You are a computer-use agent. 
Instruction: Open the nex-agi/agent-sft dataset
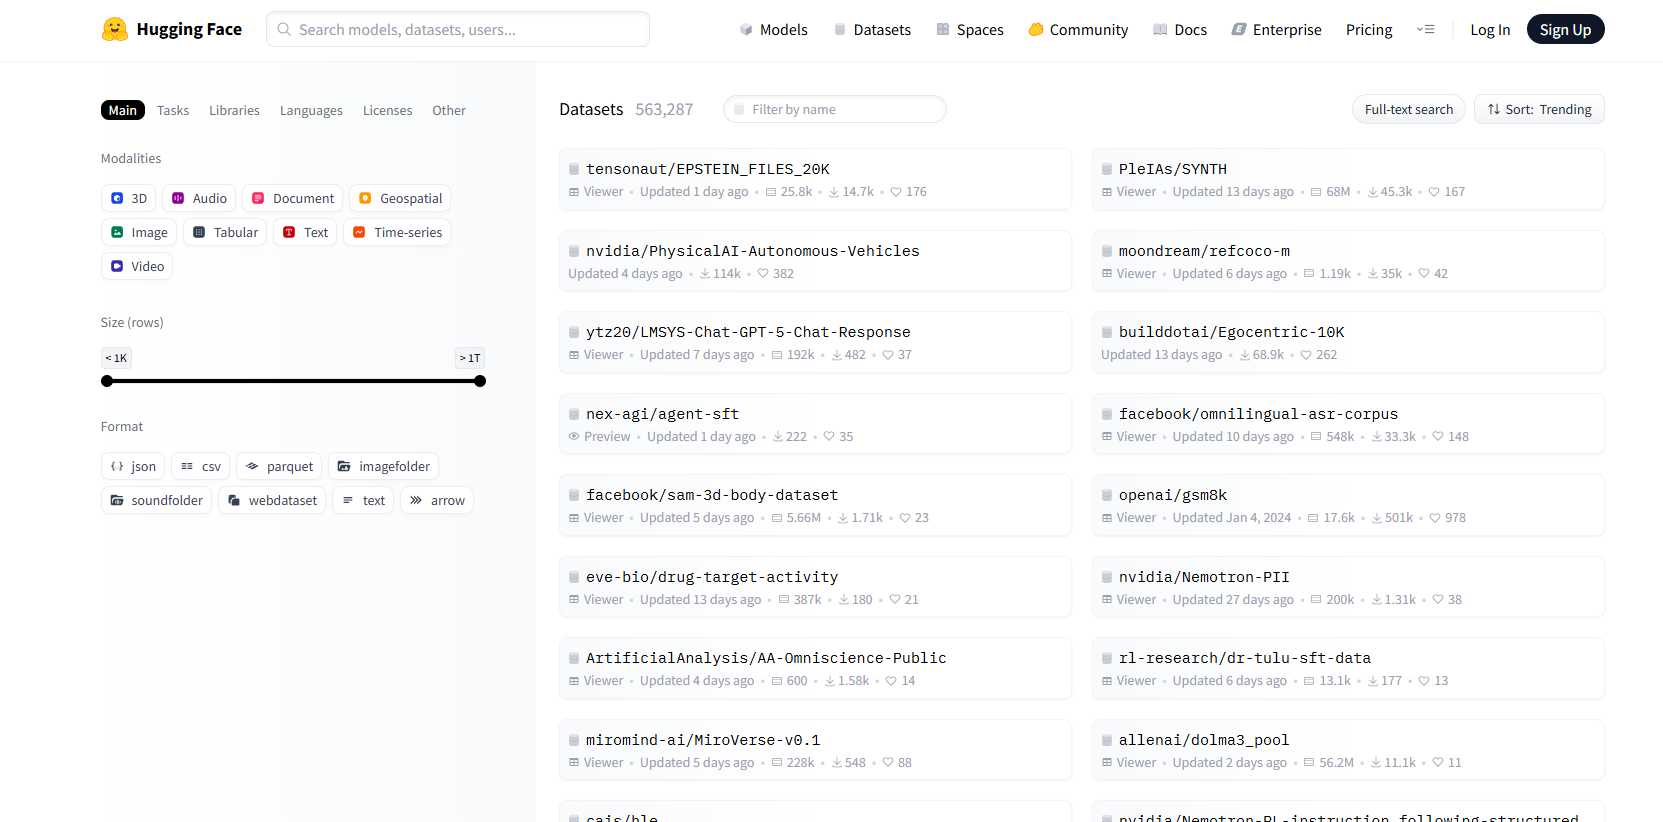coord(815,424)
